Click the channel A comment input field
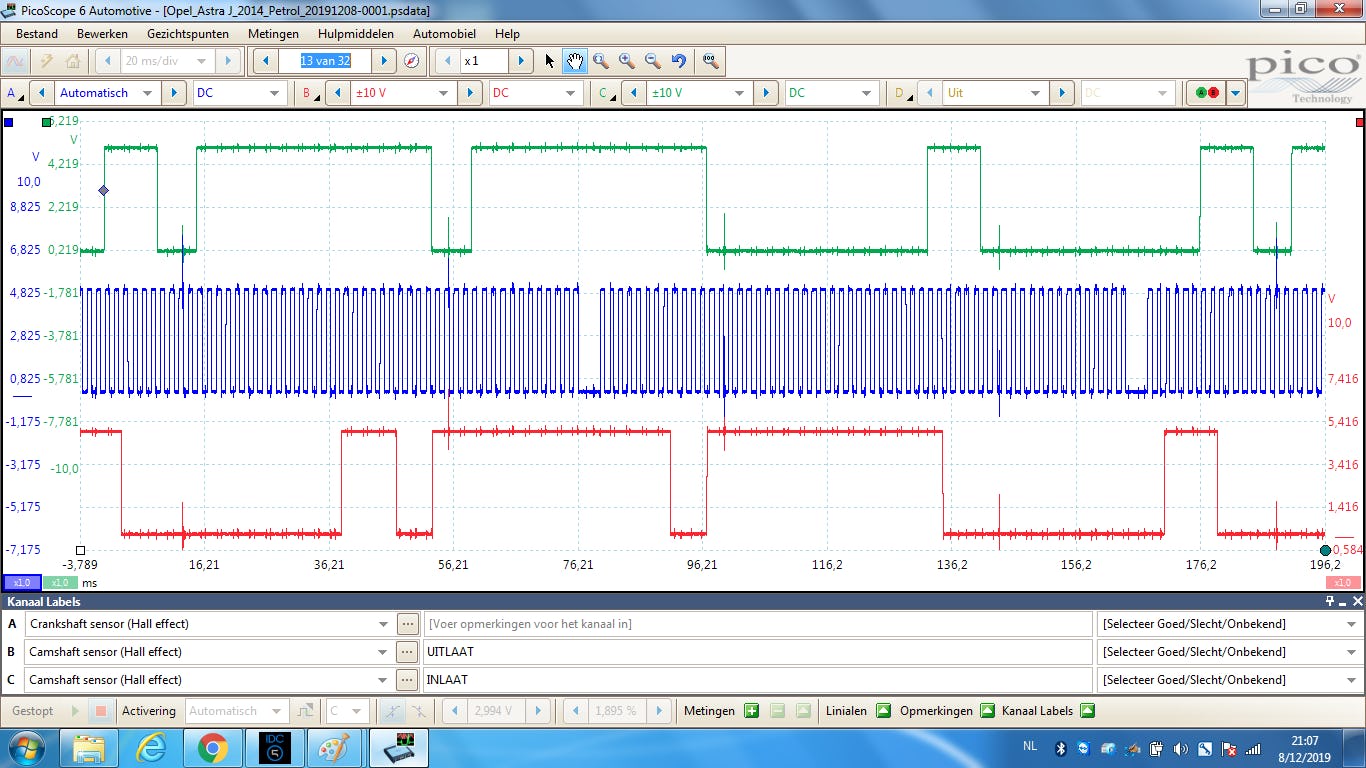 [x=757, y=624]
